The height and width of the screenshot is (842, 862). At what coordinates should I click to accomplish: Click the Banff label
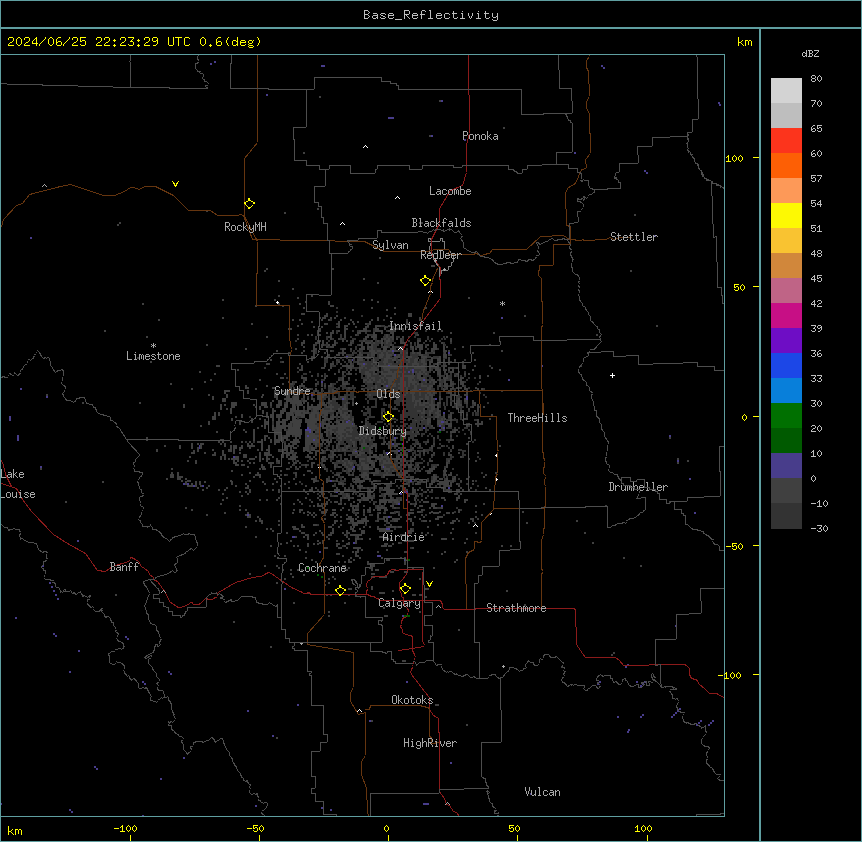pyautogui.click(x=124, y=567)
